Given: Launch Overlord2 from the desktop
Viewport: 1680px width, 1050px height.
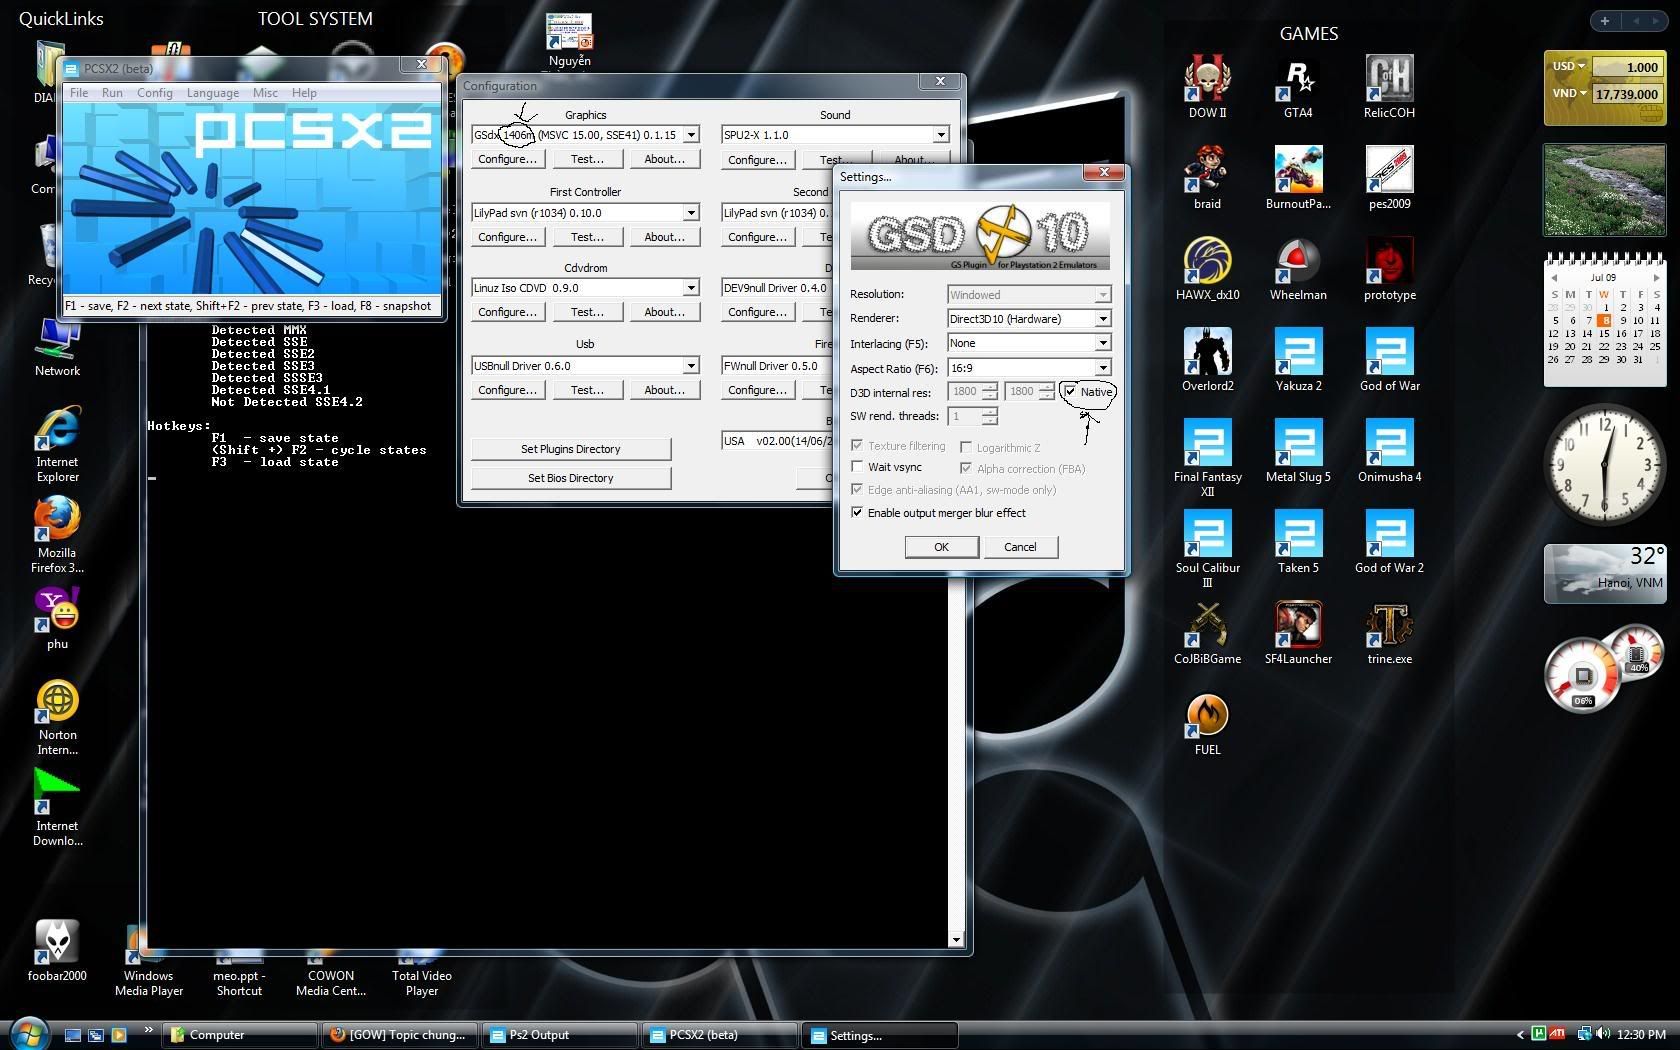Looking at the screenshot, I should coord(1207,359).
